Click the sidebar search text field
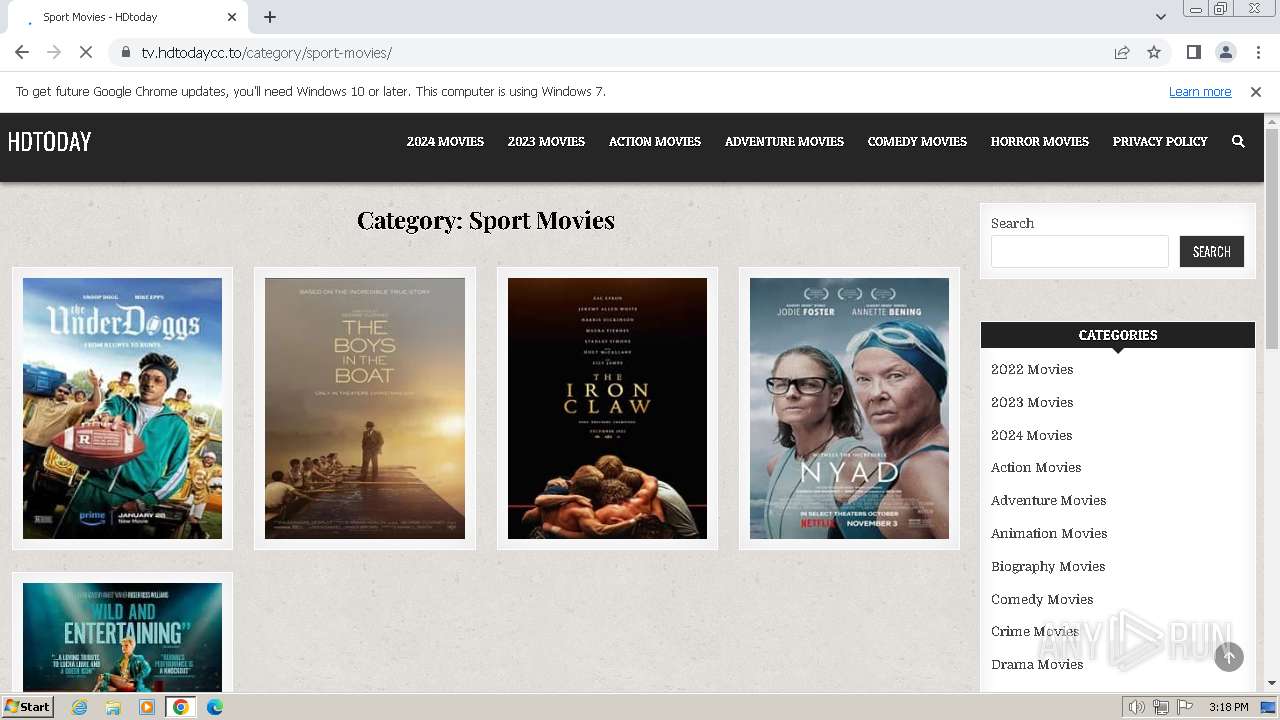Viewport: 1280px width, 720px height. (x=1080, y=251)
